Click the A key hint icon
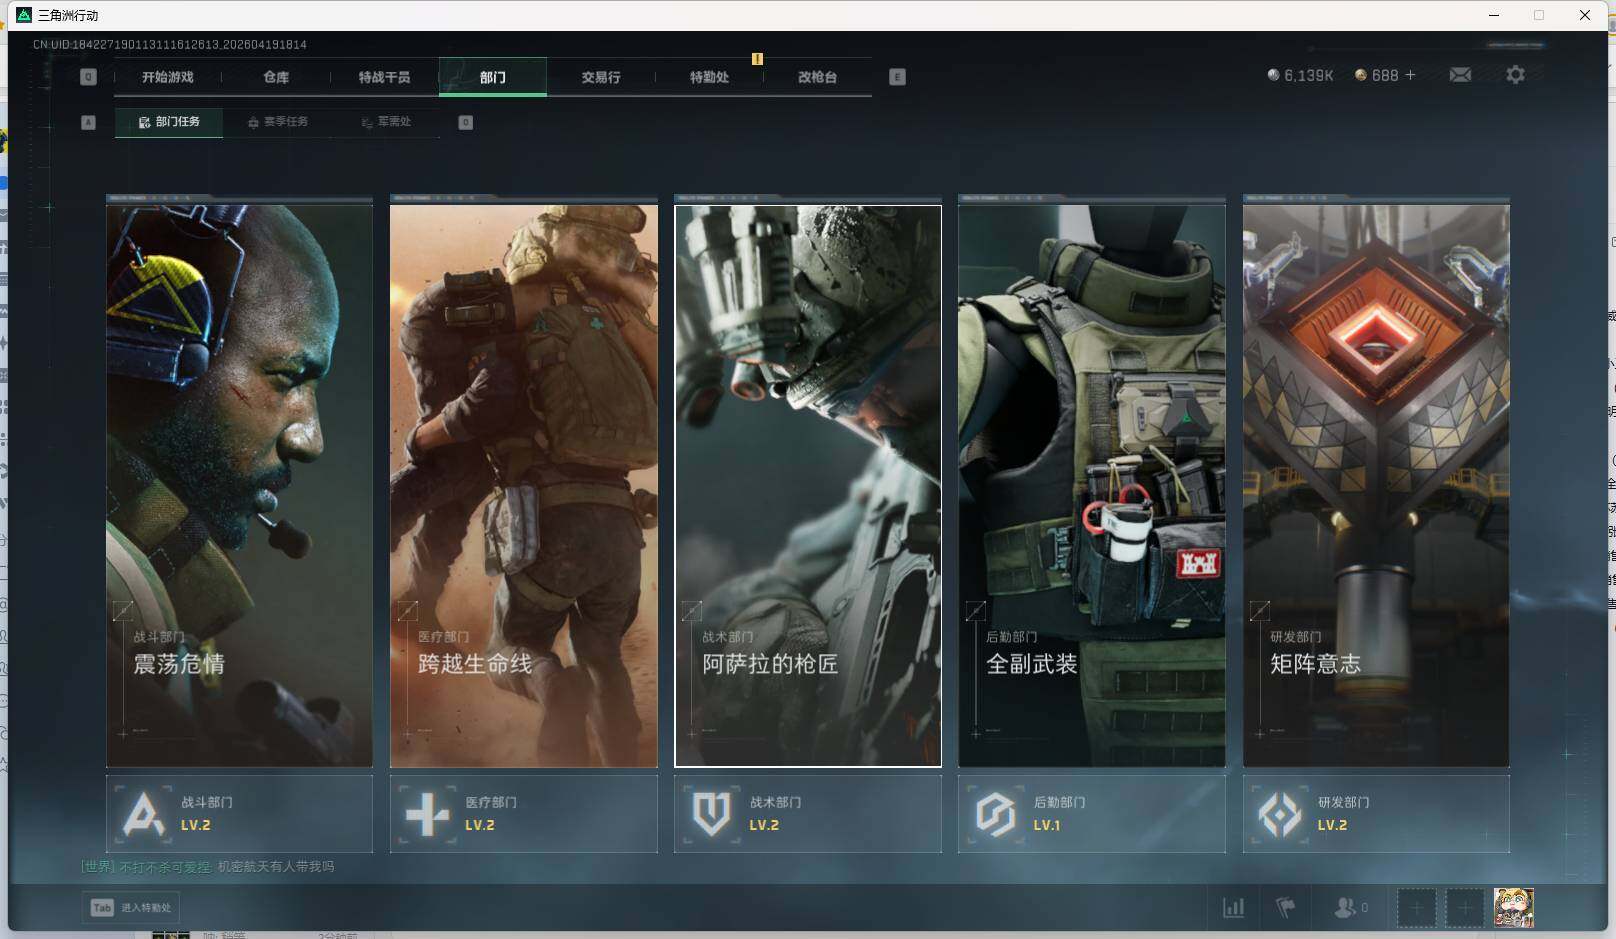The image size is (1616, 939). pos(88,122)
